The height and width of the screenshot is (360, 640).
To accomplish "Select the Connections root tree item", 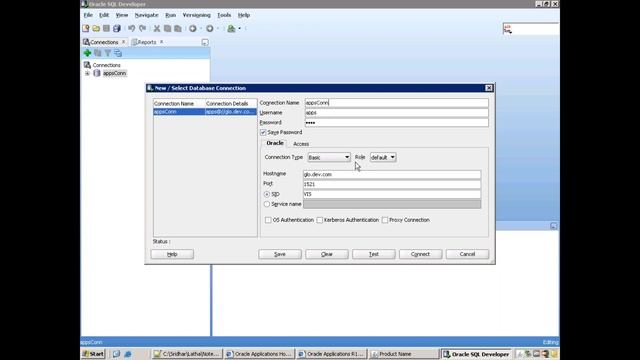I will 106,65.
